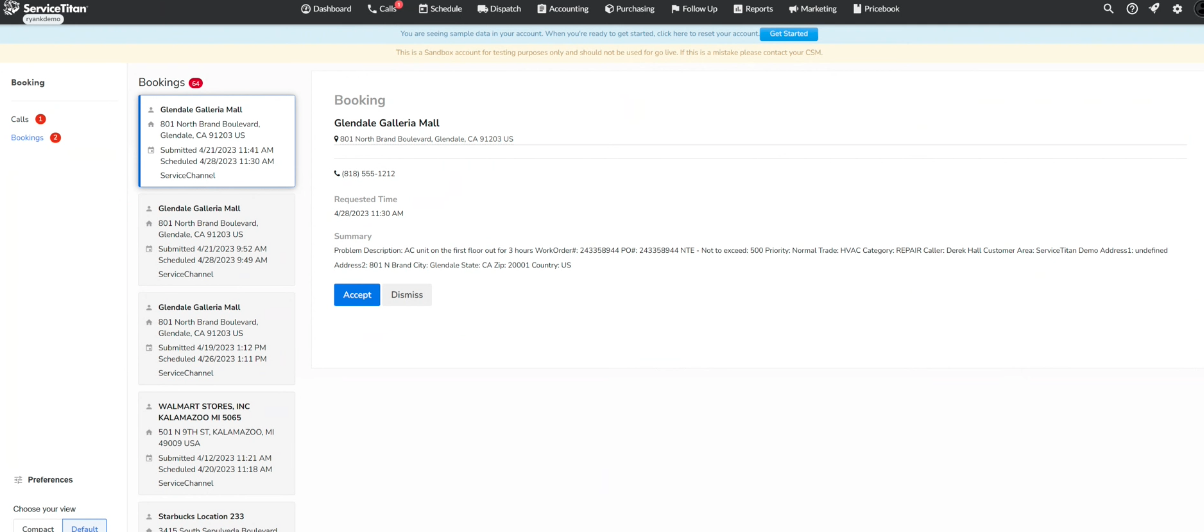This screenshot has width=1204, height=532.
Task: Select booking submitted 4/21/2023 9:52 AM
Action: pos(217,240)
